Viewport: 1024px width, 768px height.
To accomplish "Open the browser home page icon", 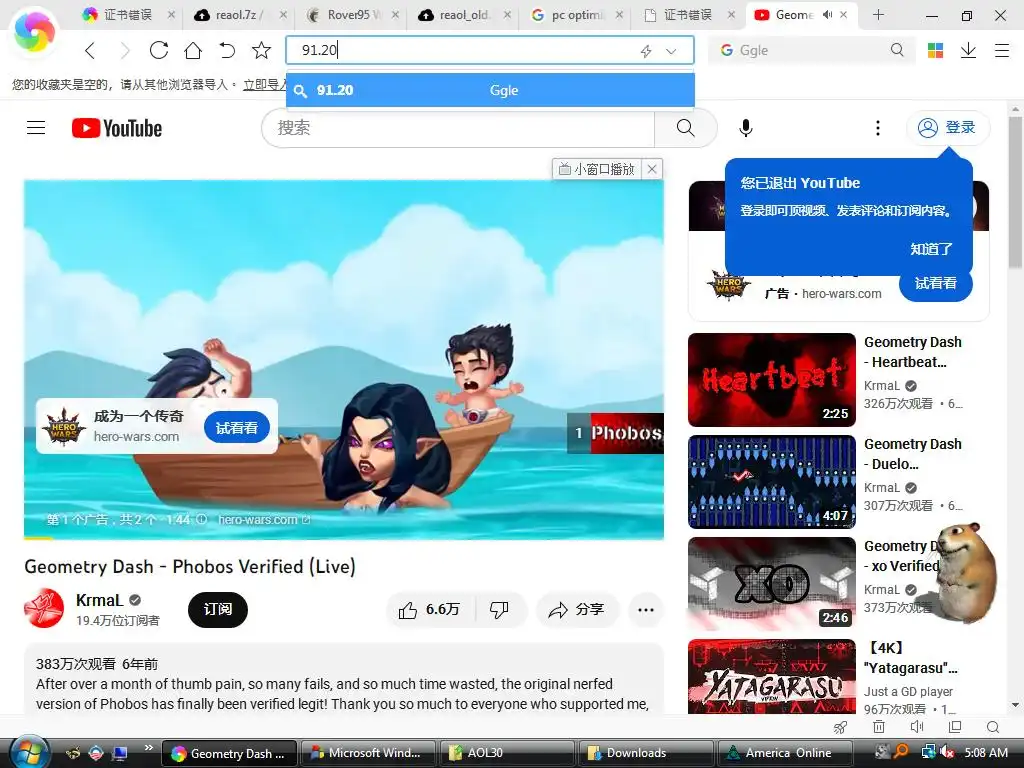I will [x=193, y=50].
